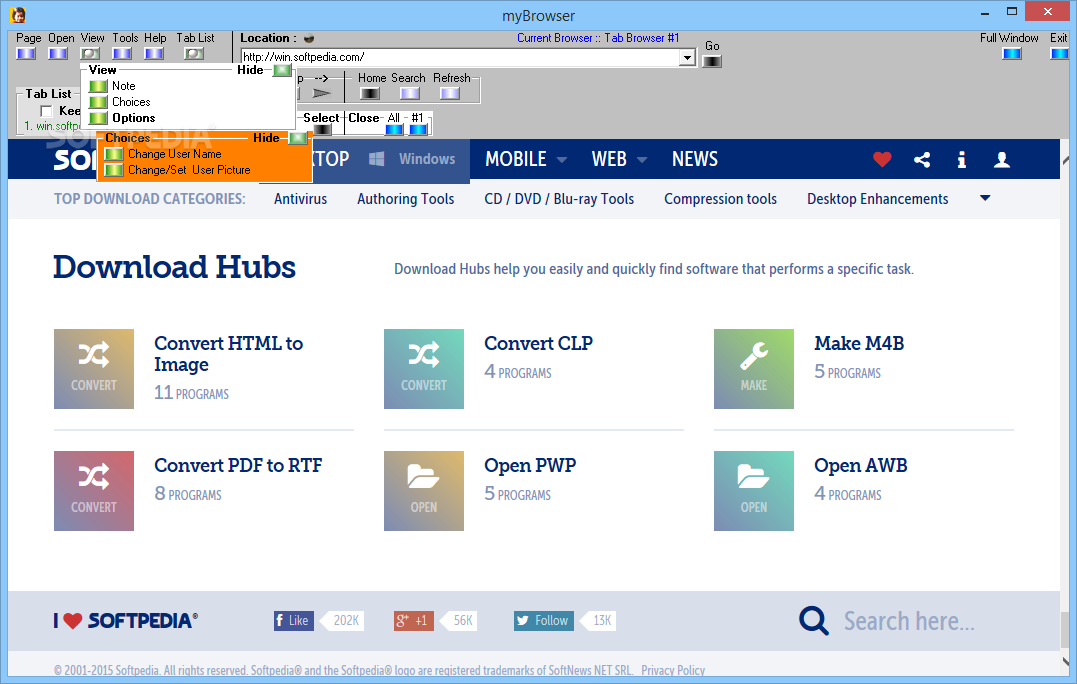Select the Windows tab in Softpedia navigation
Image resolution: width=1077 pixels, height=684 pixels.
pos(412,159)
